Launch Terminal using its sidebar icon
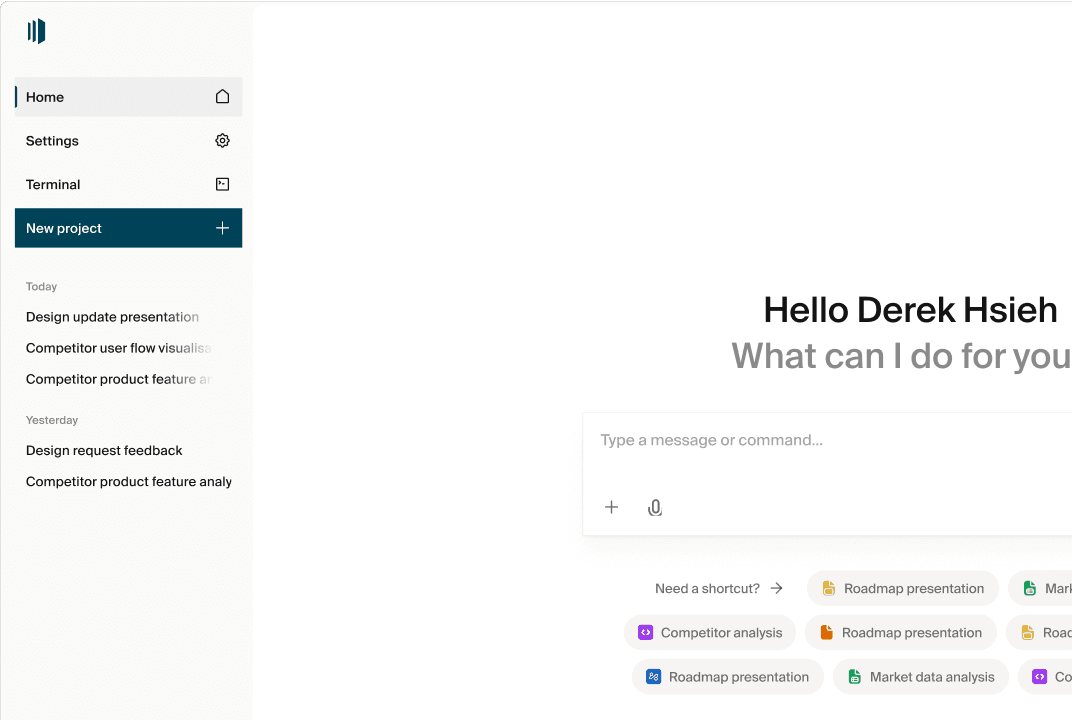 pyautogui.click(x=222, y=184)
